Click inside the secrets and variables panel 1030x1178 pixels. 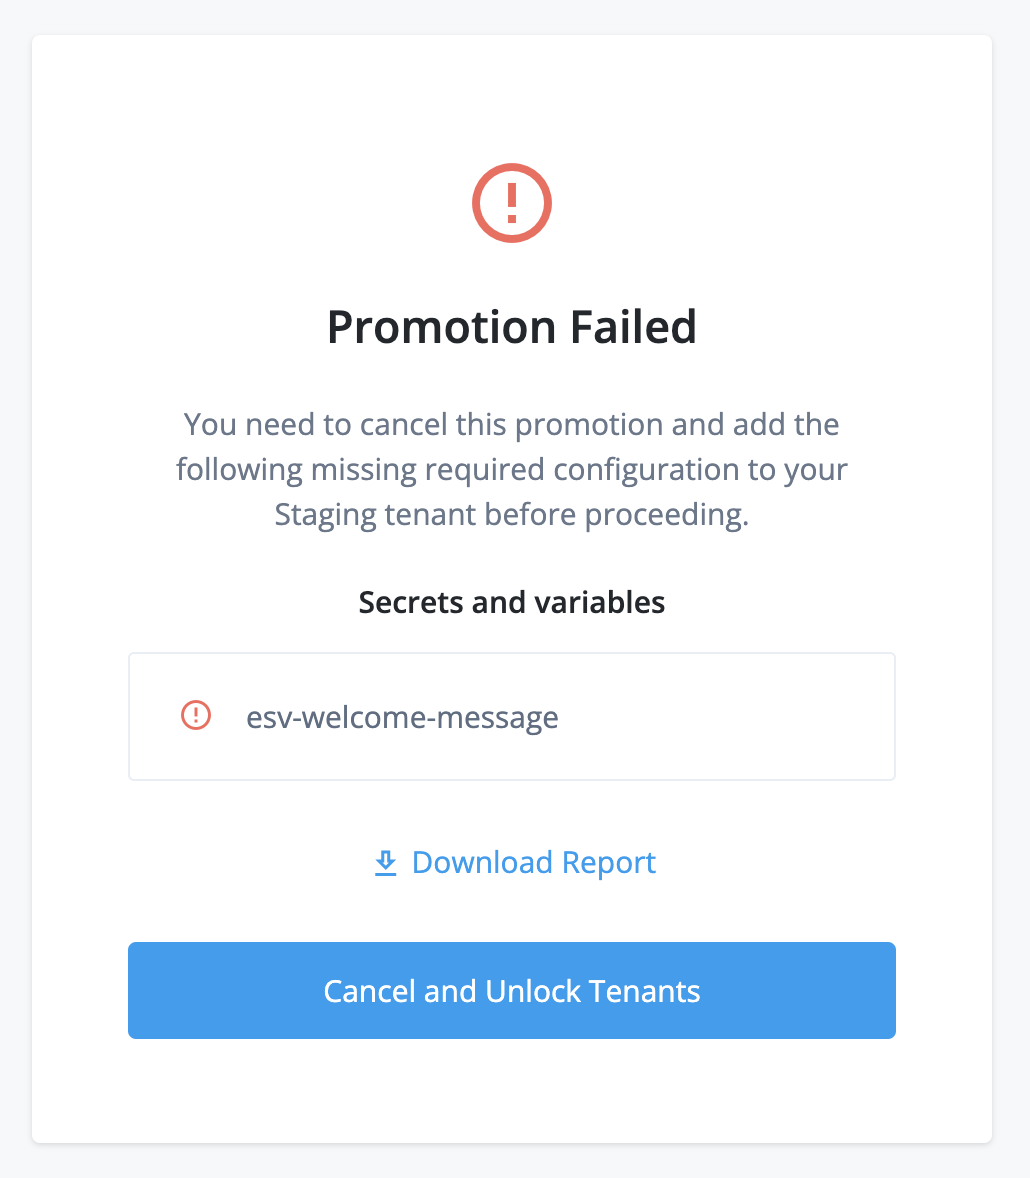coord(600,715)
